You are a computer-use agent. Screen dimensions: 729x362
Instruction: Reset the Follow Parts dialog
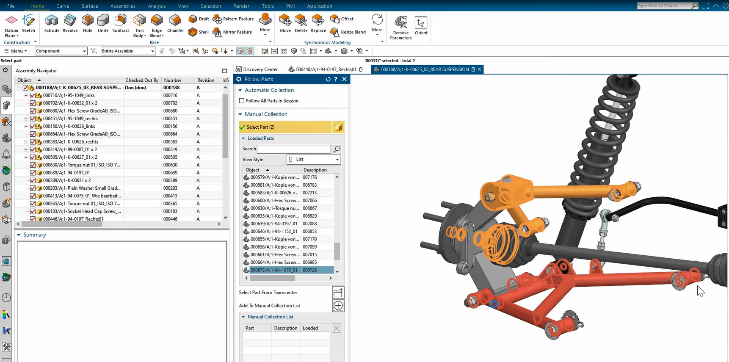[x=328, y=79]
